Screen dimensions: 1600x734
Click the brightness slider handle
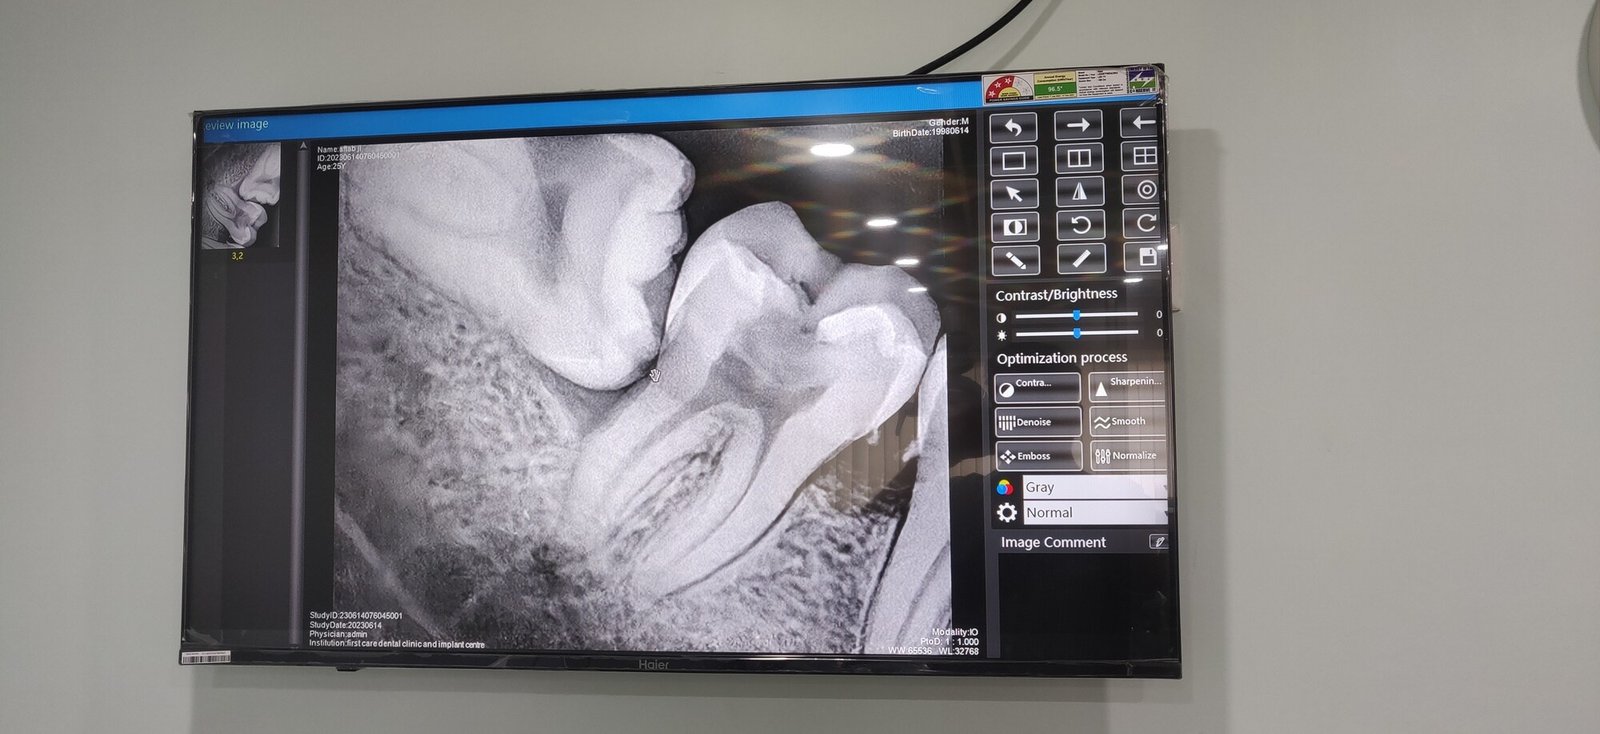click(x=1077, y=333)
